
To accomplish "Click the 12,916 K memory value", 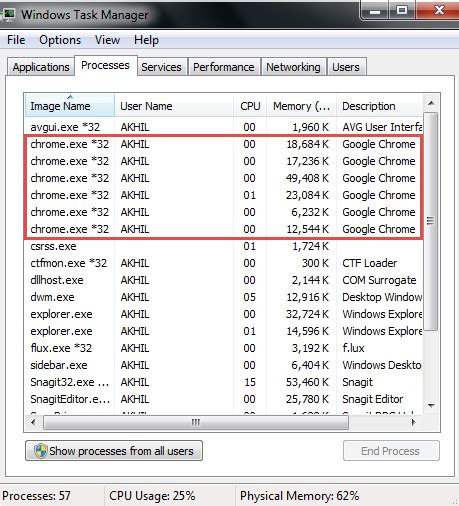I will click(307, 297).
